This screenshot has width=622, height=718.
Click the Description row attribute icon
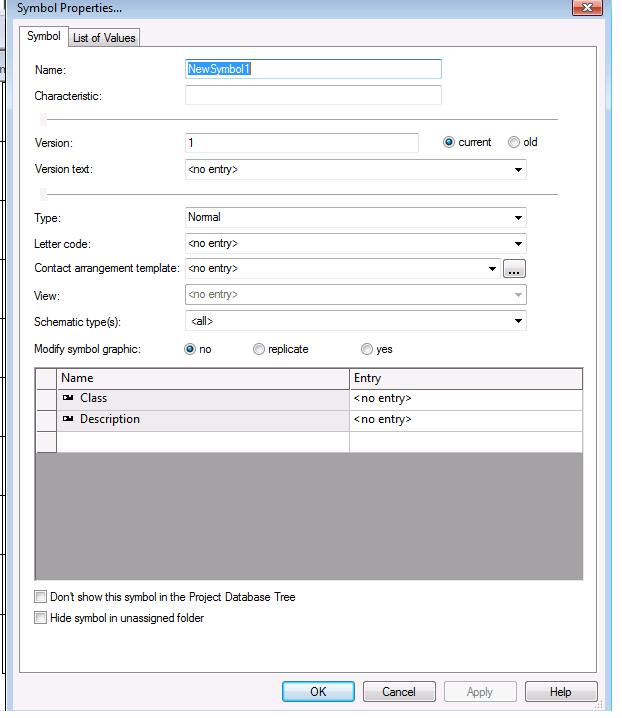[68, 419]
